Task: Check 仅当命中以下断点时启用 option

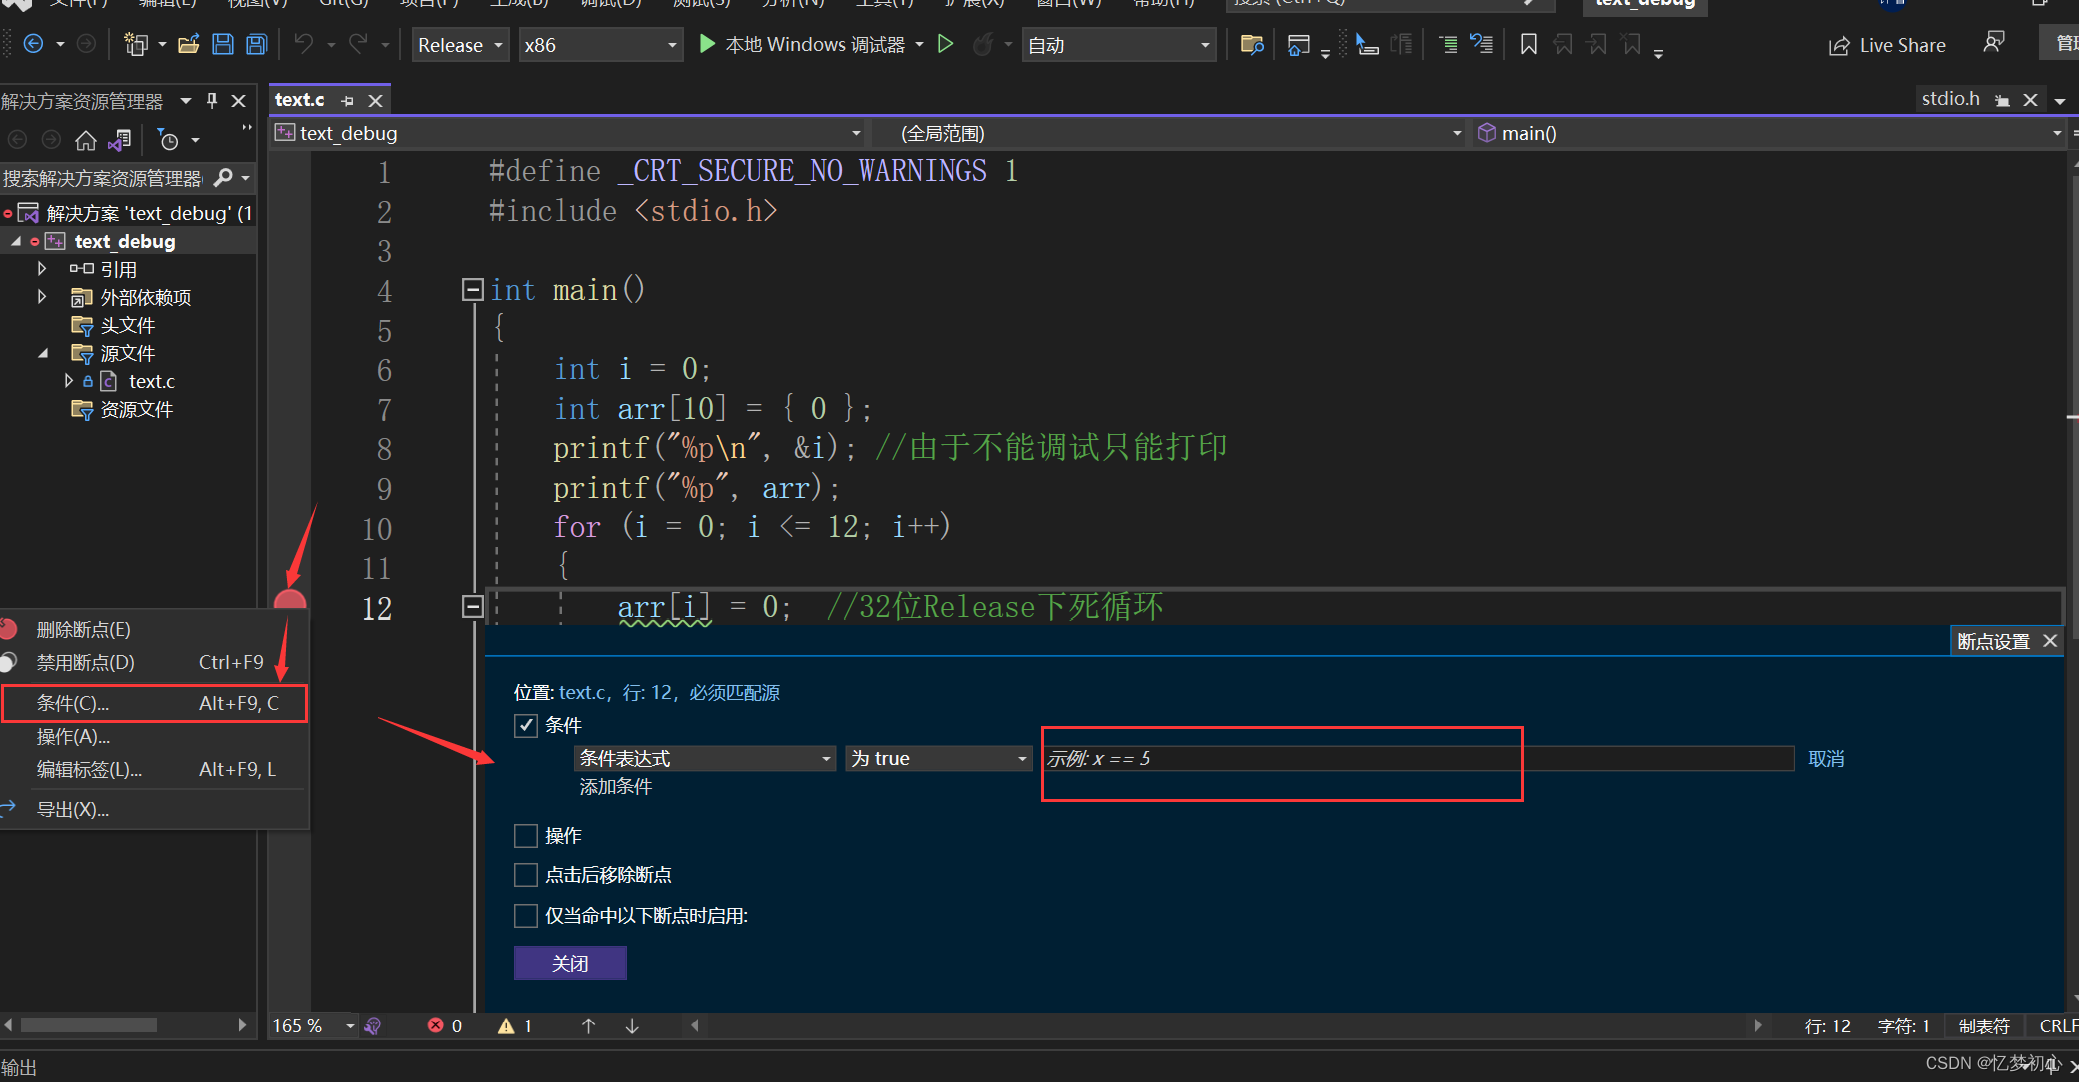Action: [526, 915]
